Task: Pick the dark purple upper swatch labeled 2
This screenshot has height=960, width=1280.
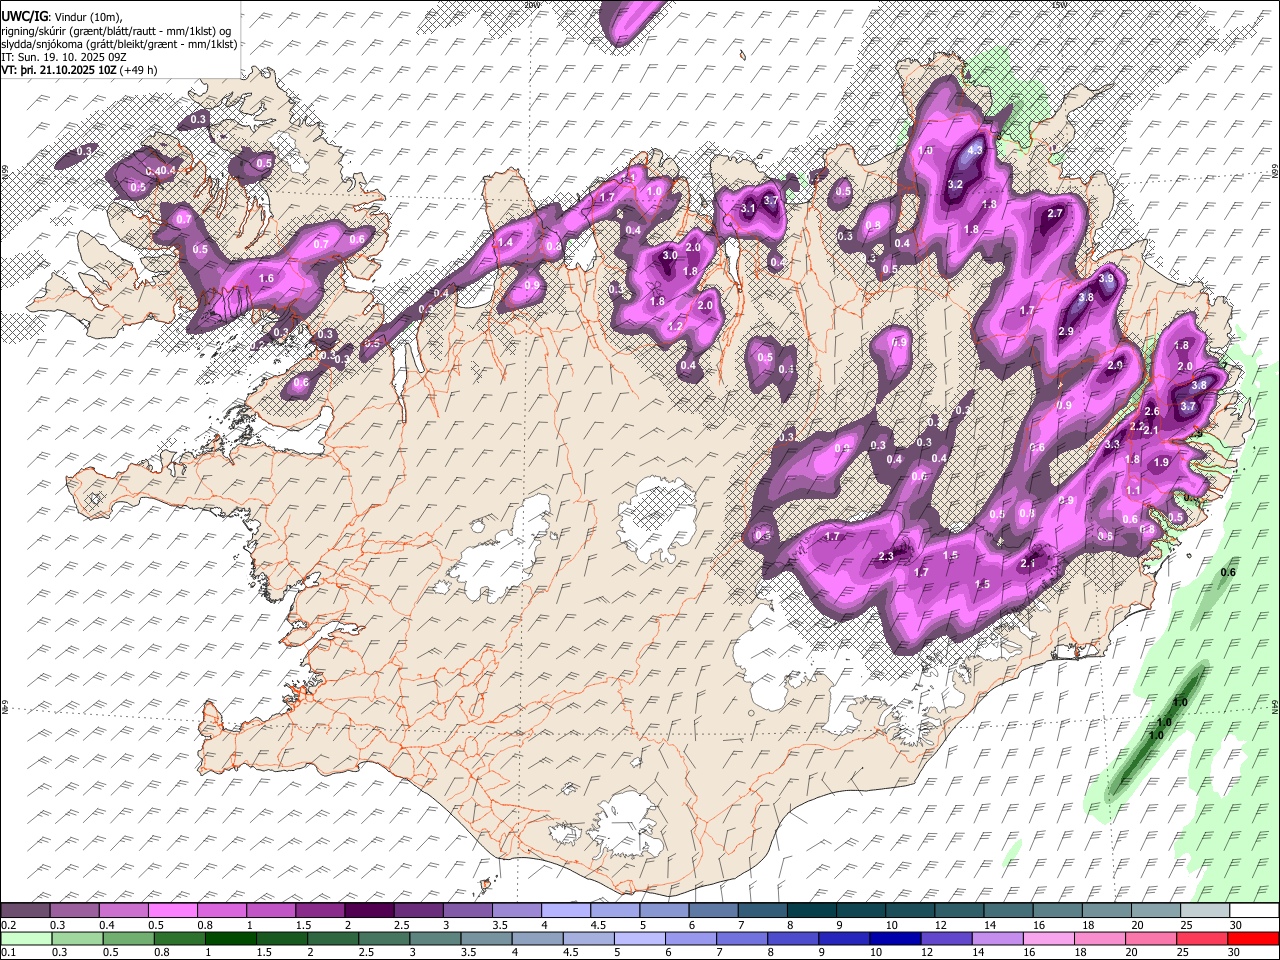Action: coord(368,910)
